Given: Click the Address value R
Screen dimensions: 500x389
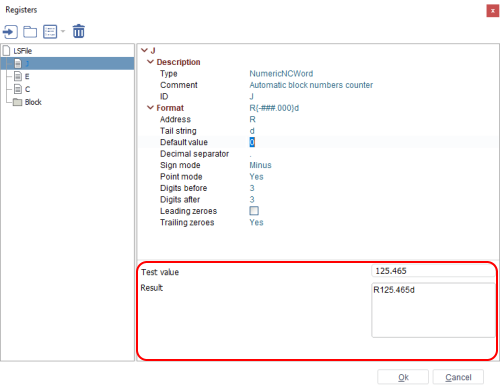Looking at the screenshot, I should click(x=252, y=119).
